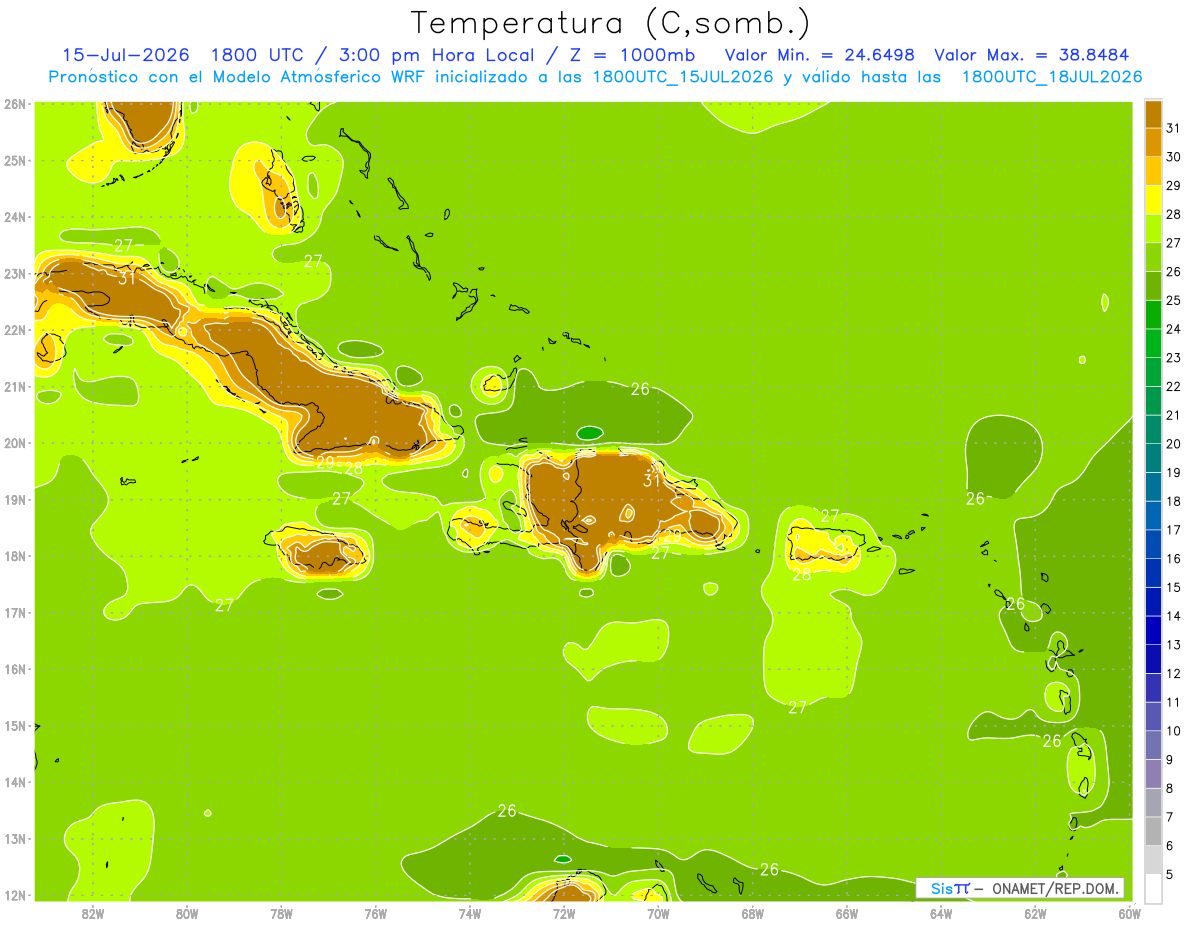Screen dimensions: 1200x927
Task: Click the 'Temperatura (C,somb.)' chart title
Action: pyautogui.click(x=610, y=23)
